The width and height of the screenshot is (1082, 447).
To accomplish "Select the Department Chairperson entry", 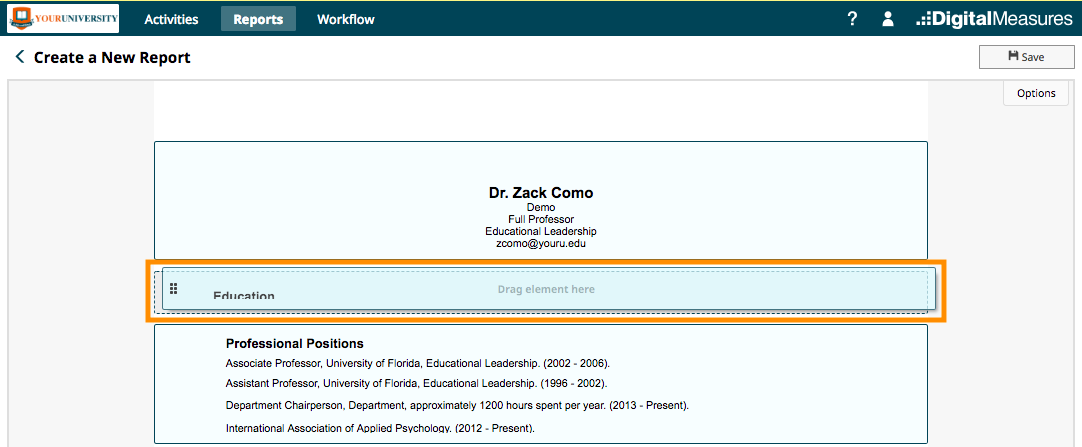I will (458, 406).
